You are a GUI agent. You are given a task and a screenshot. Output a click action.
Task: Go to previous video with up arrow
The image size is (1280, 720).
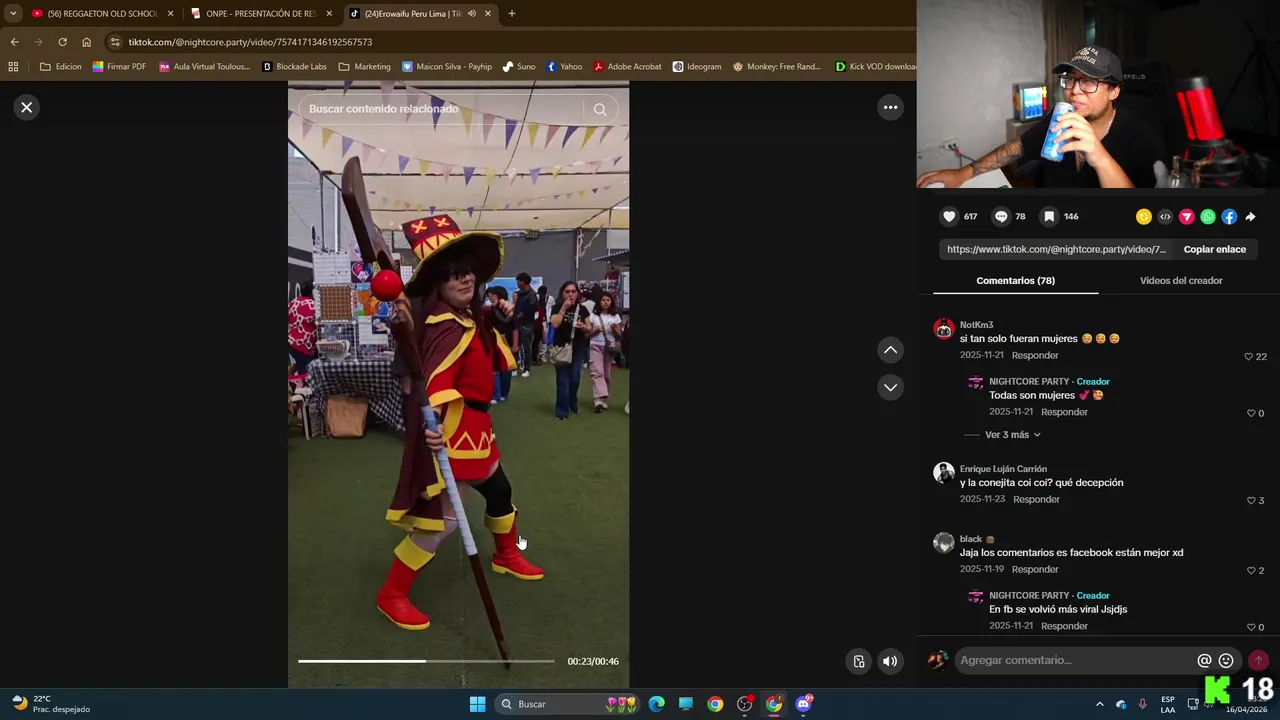(x=890, y=350)
